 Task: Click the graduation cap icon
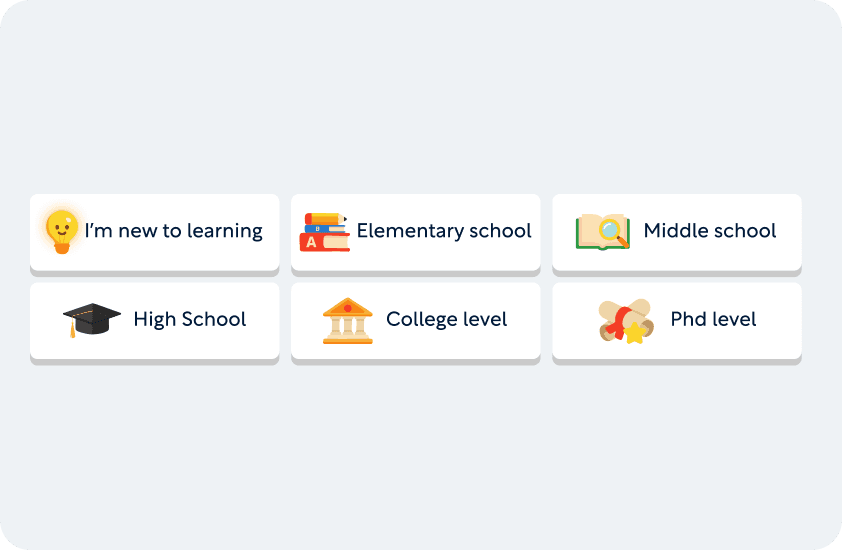[91, 320]
